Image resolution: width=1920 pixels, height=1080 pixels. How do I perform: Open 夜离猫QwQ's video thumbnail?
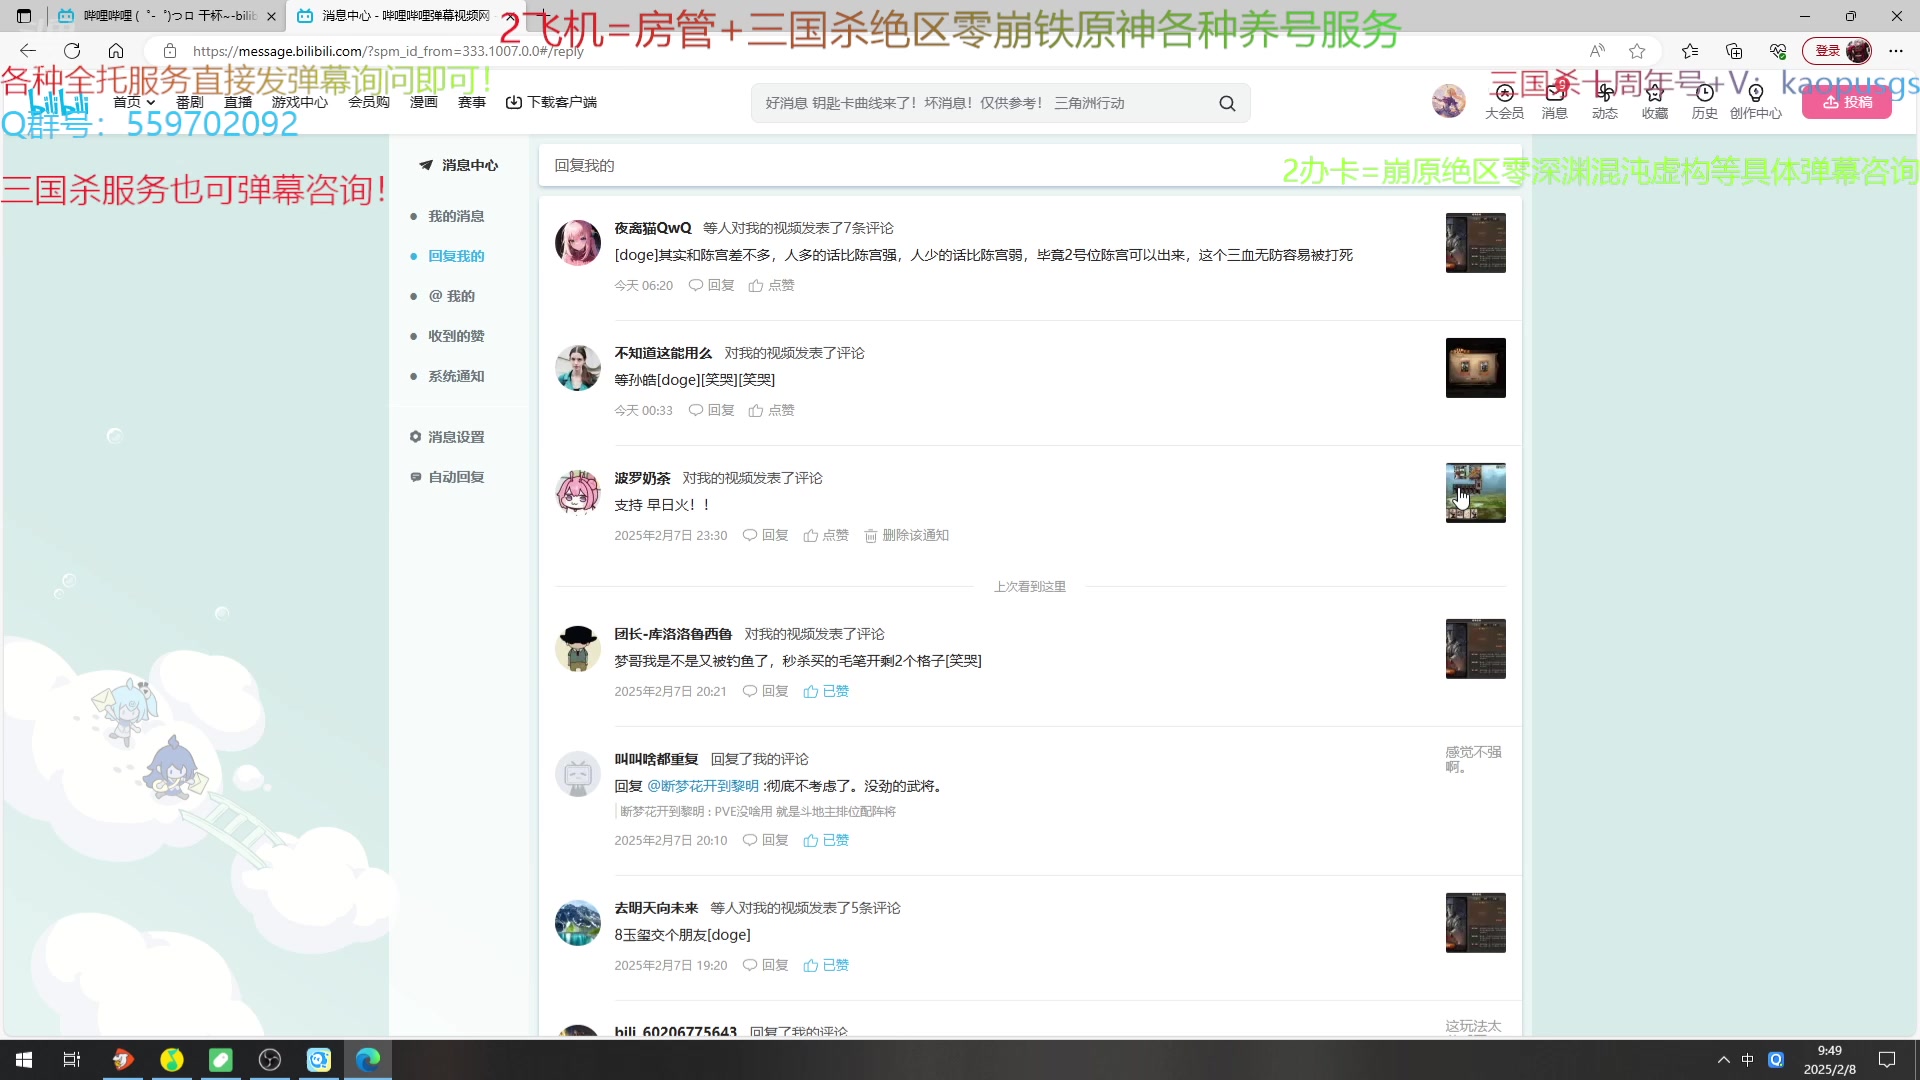tap(1475, 243)
